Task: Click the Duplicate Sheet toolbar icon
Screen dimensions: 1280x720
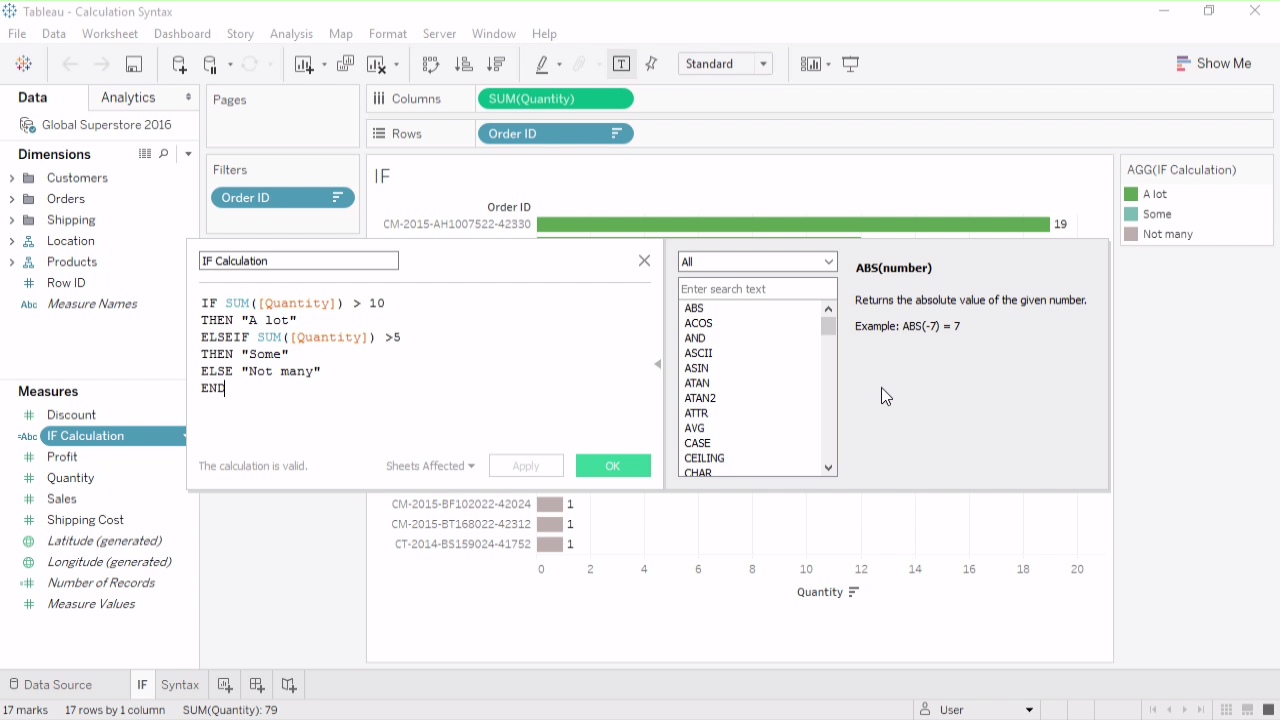Action: (345, 64)
